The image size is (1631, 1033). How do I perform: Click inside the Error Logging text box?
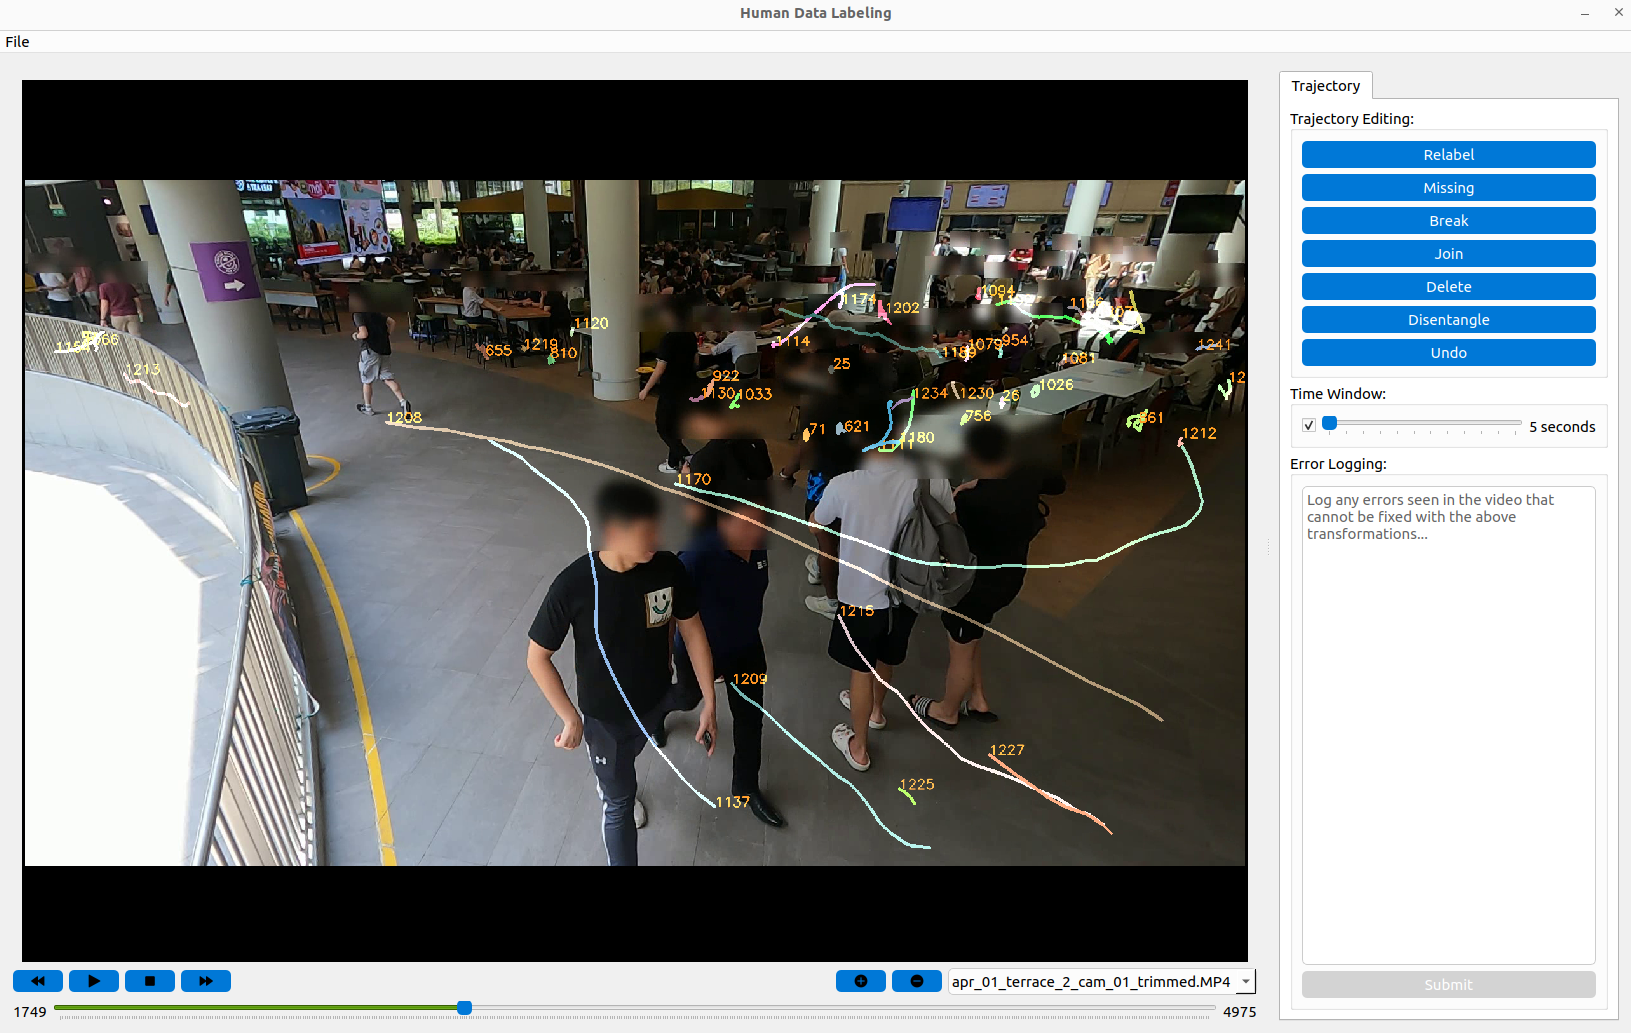click(x=1448, y=725)
